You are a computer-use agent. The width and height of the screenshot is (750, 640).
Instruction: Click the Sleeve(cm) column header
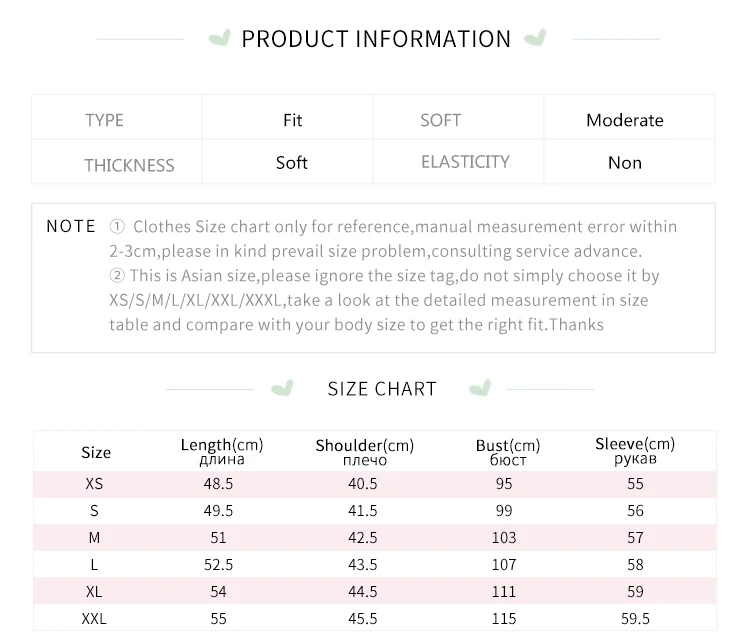[x=635, y=451]
